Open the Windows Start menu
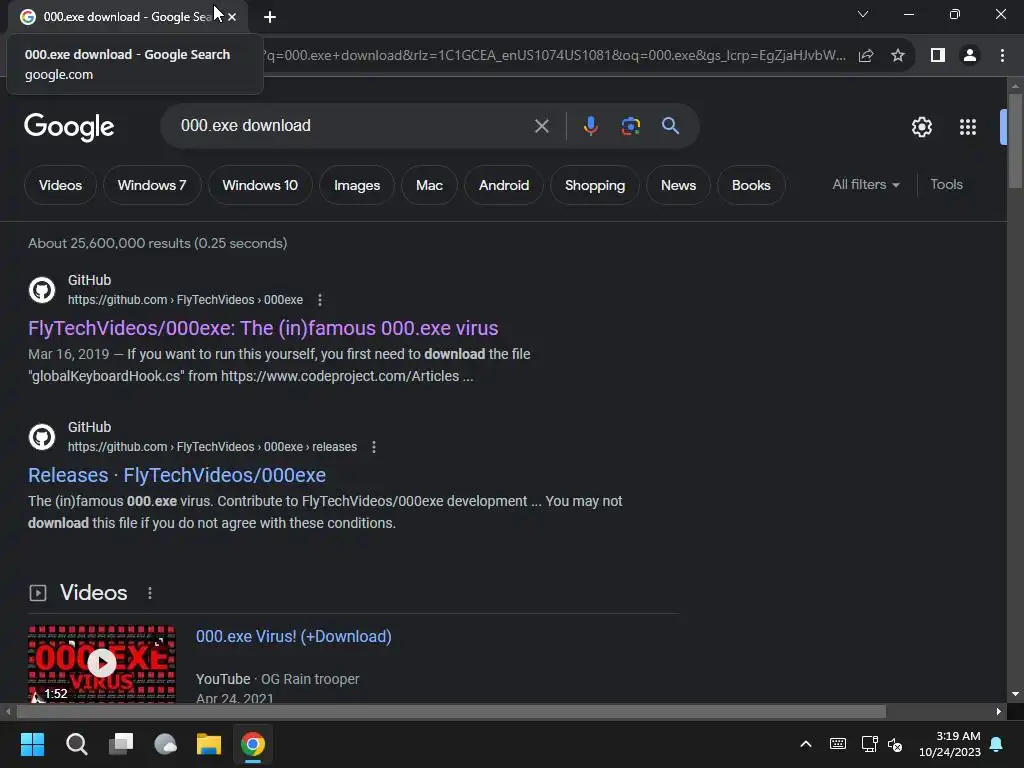 tap(32, 744)
